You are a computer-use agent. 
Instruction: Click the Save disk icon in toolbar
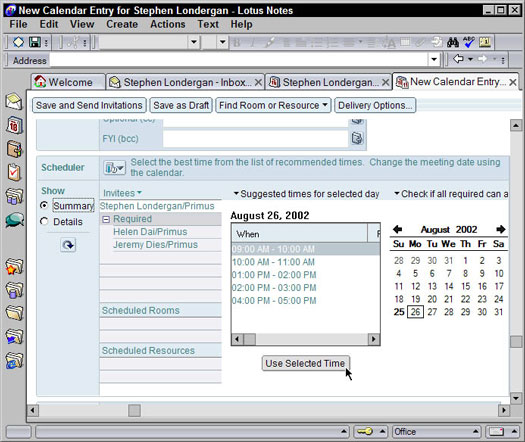pyautogui.click(x=34, y=42)
